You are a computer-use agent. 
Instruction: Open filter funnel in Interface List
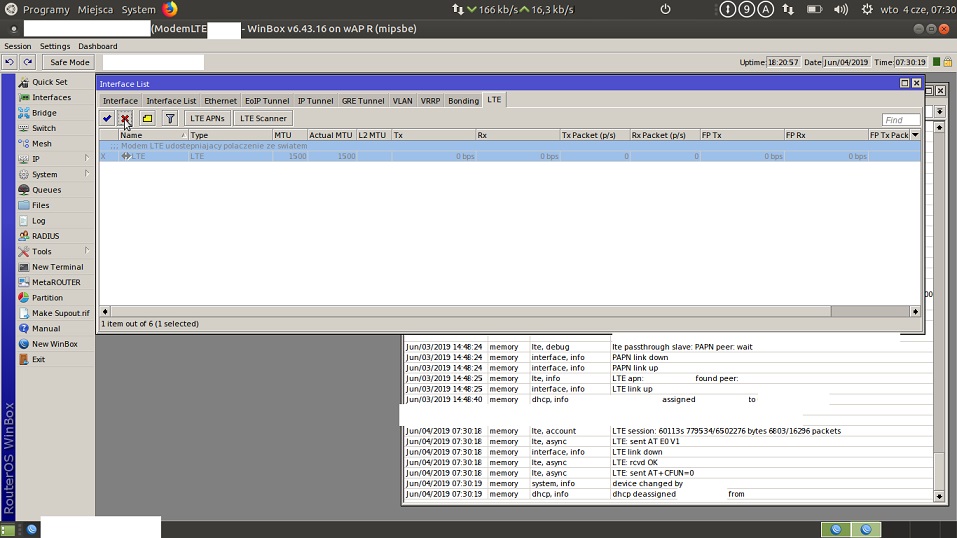pyautogui.click(x=170, y=118)
